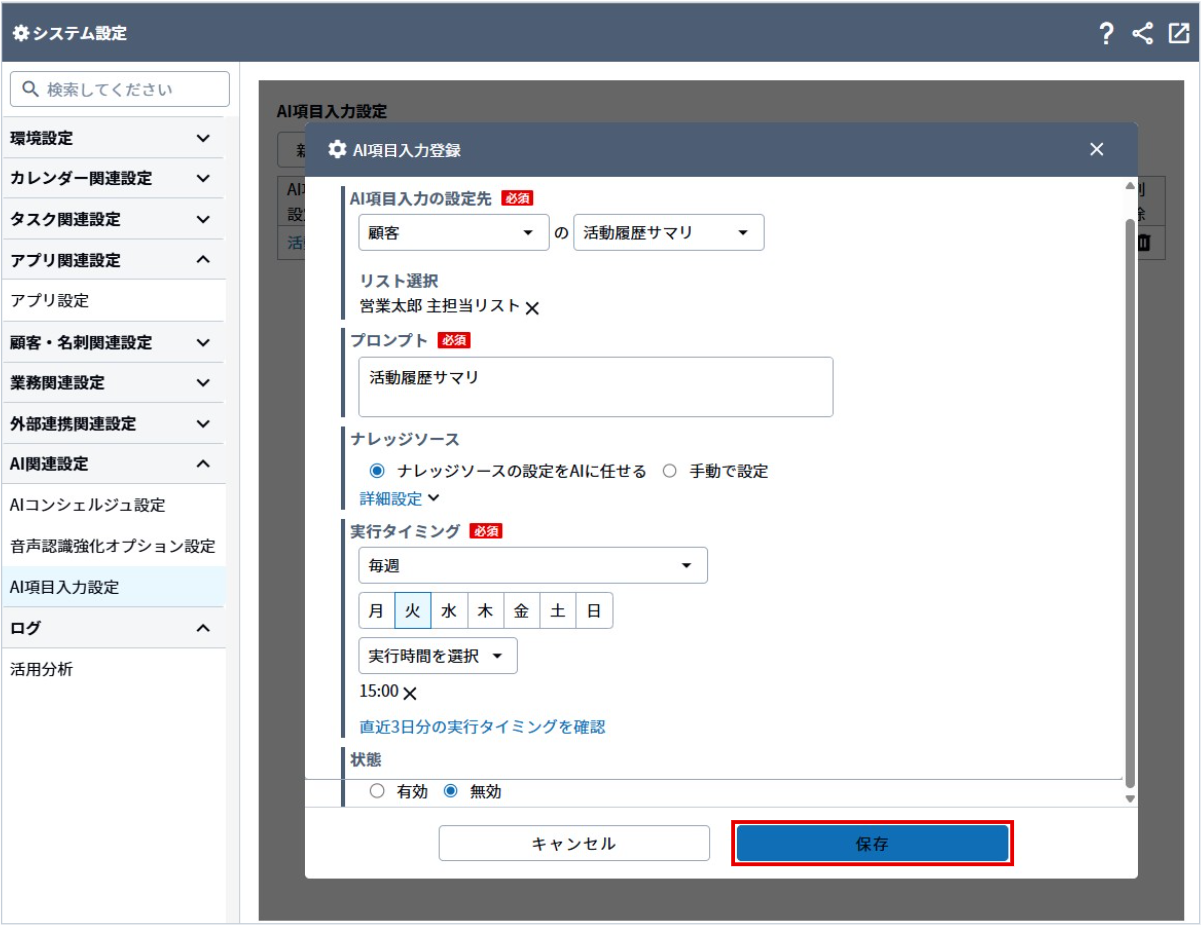Expand 業務関連設定 section
Viewport: 1204px width, 928px height.
pos(113,383)
